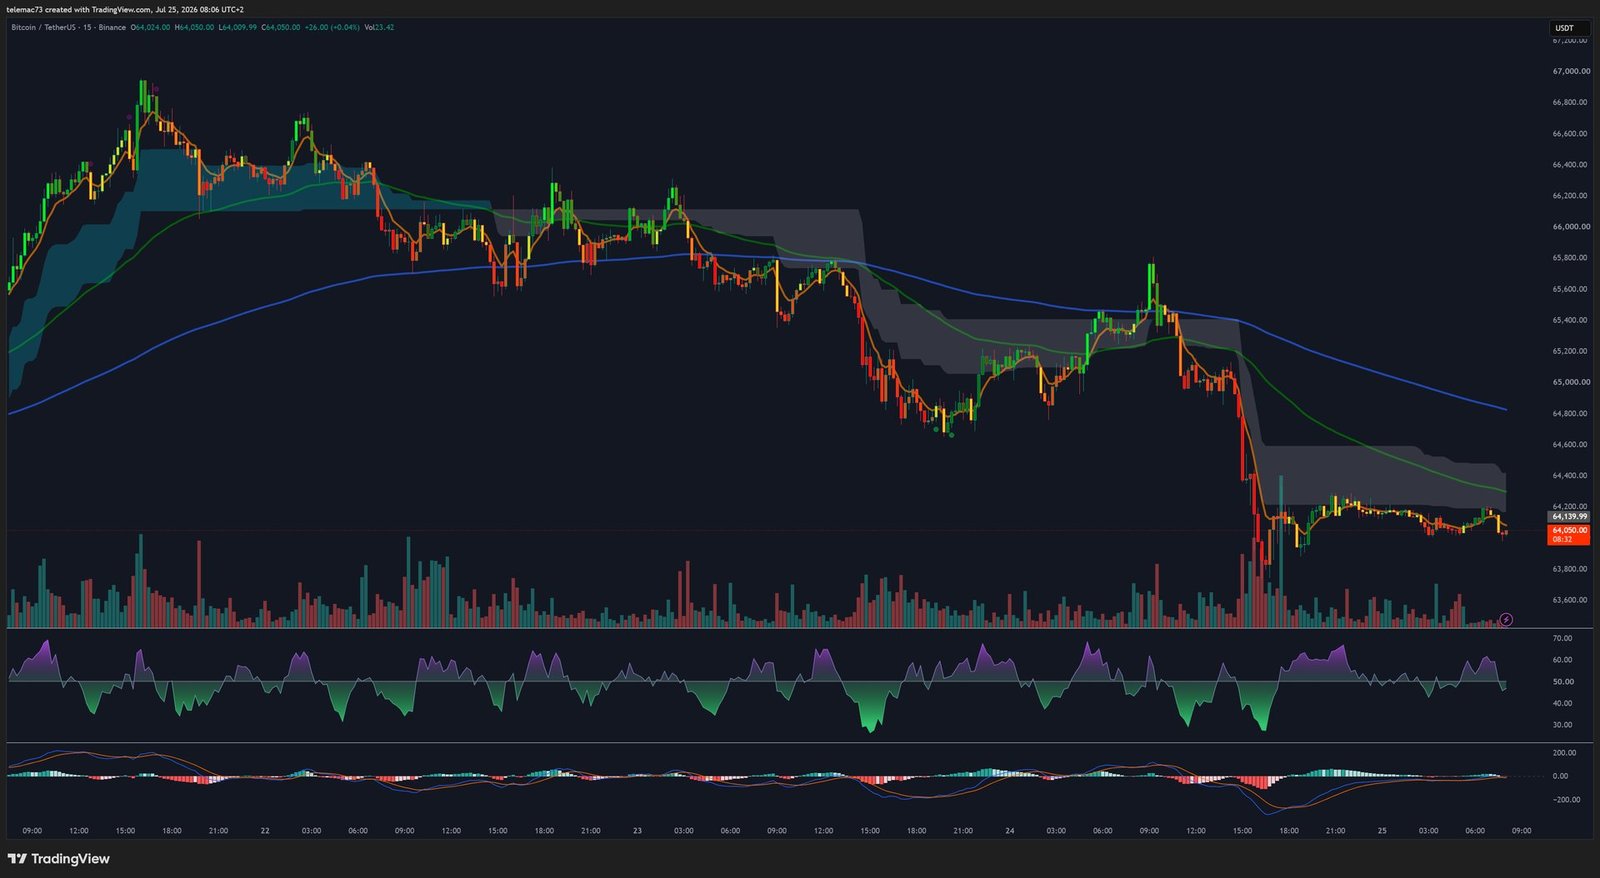The width and height of the screenshot is (1600, 878).
Task: Click the 25 date label on time axis
Action: pos(1382,831)
